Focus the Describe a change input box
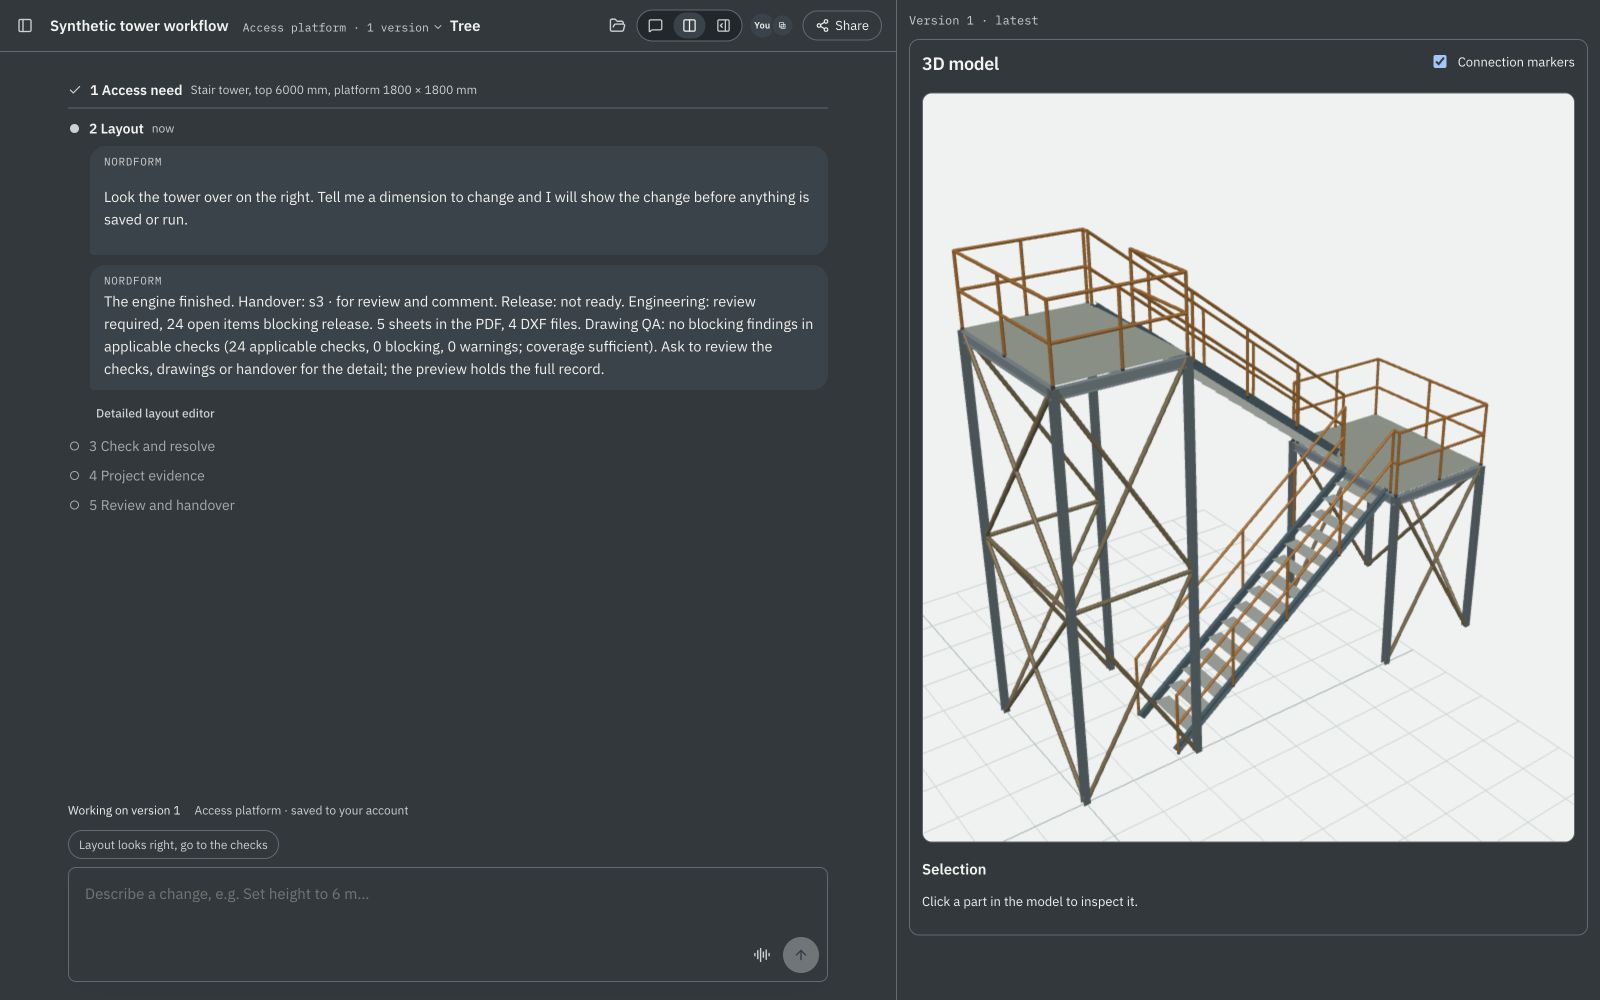This screenshot has height=1000, width=1600. 448,924
